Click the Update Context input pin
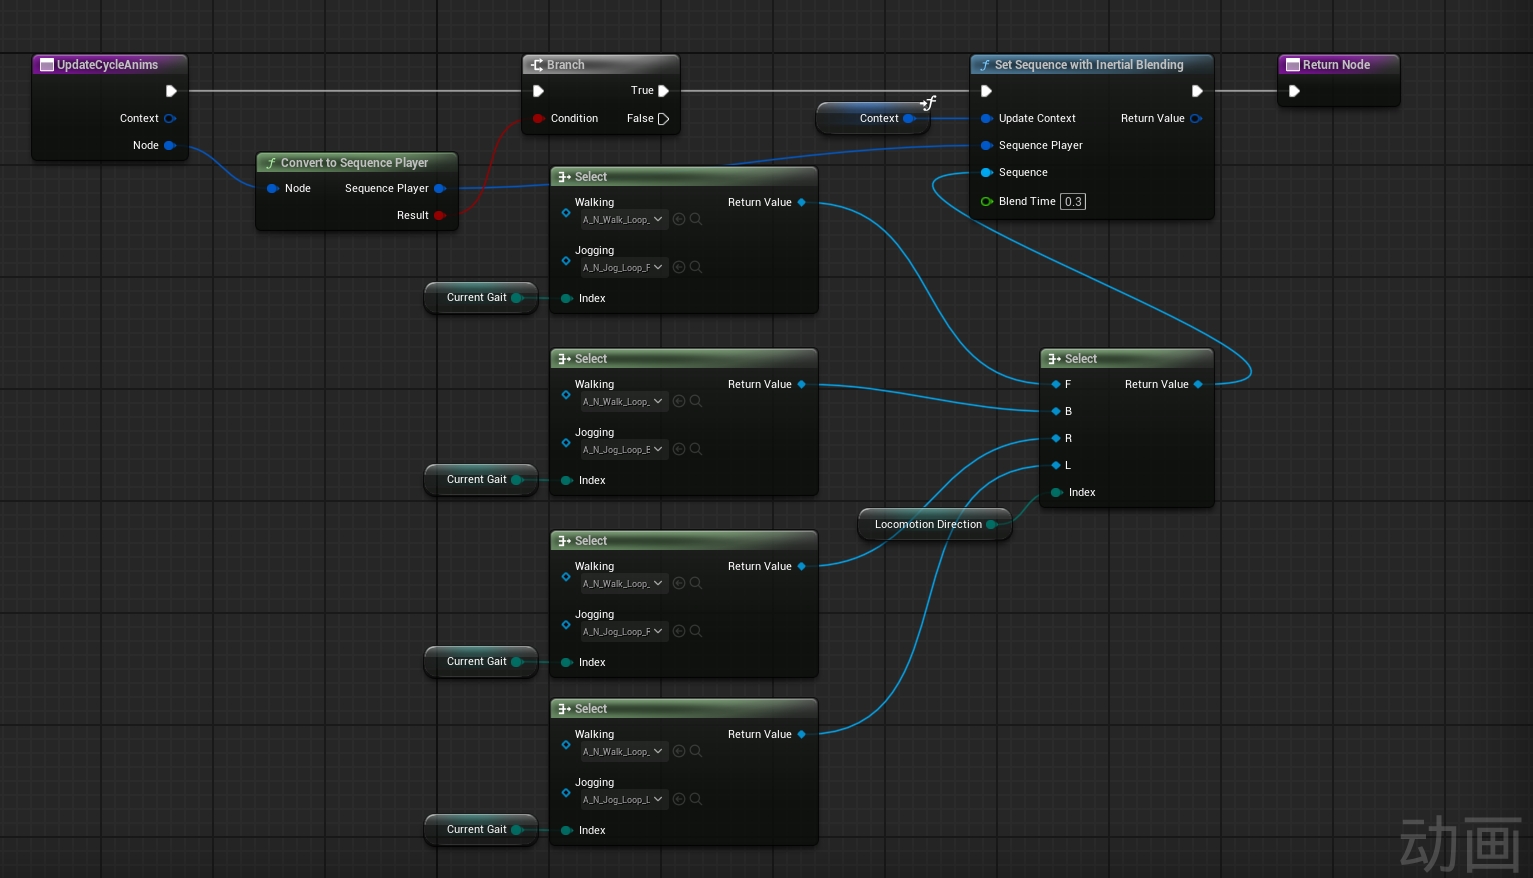This screenshot has height=878, width=1533. click(987, 118)
